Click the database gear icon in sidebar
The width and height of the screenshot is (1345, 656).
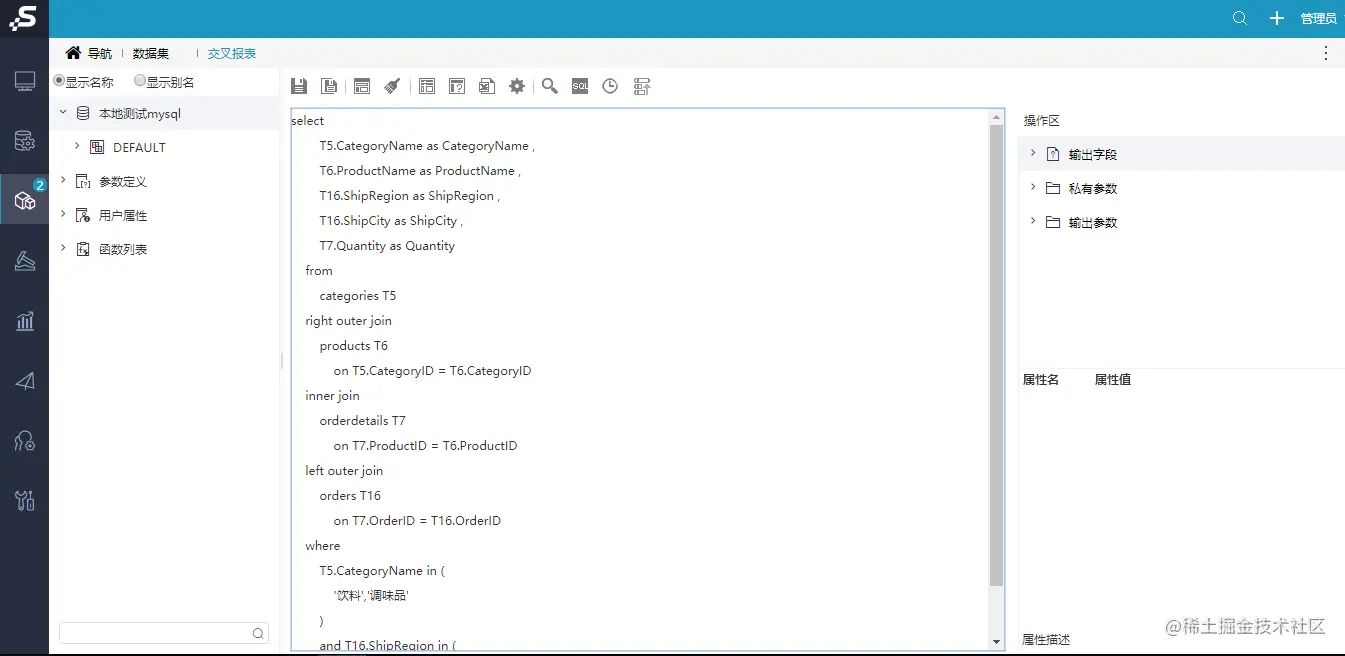coord(25,141)
